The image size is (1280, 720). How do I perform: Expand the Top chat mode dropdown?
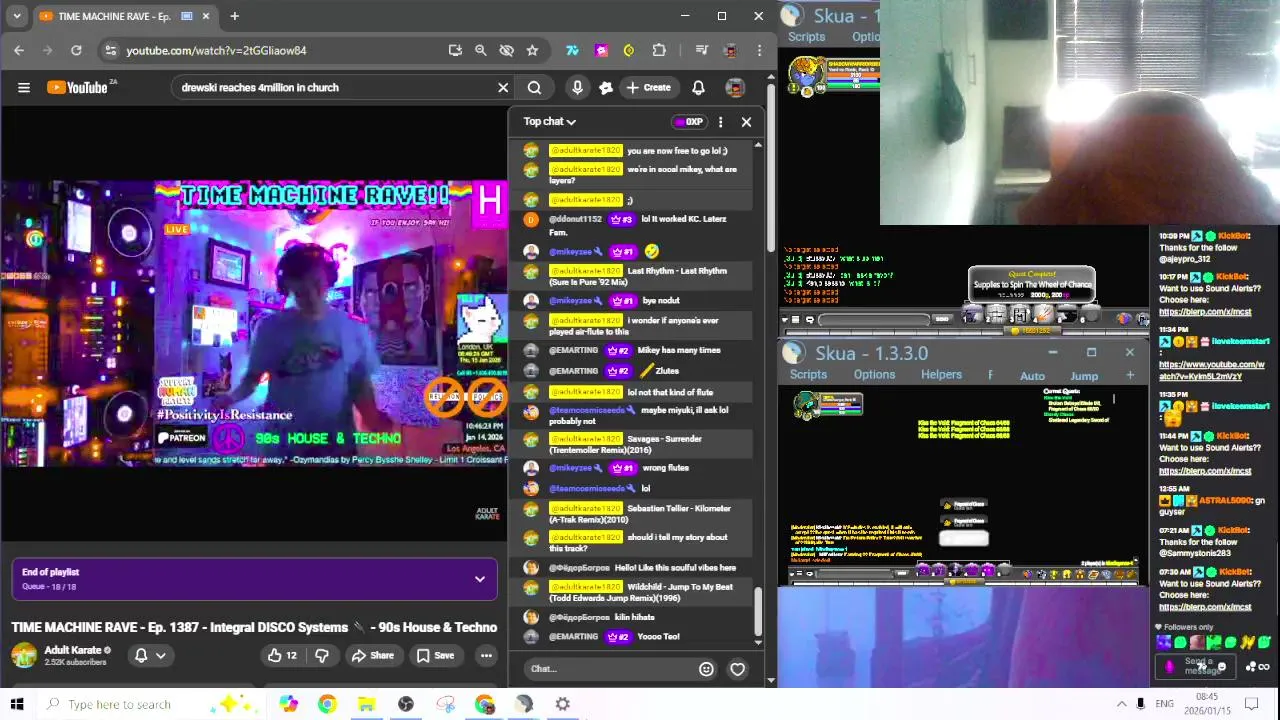point(549,122)
